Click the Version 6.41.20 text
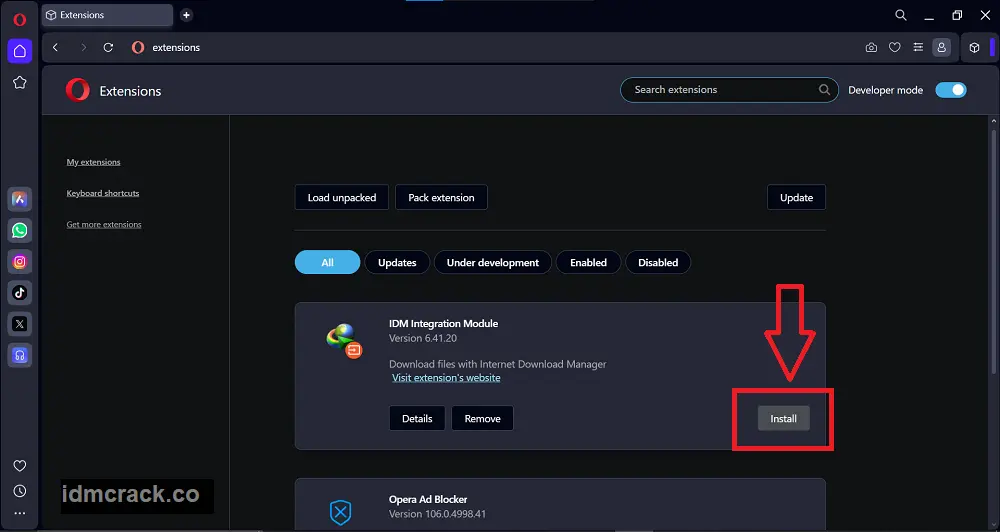 pyautogui.click(x=423, y=338)
